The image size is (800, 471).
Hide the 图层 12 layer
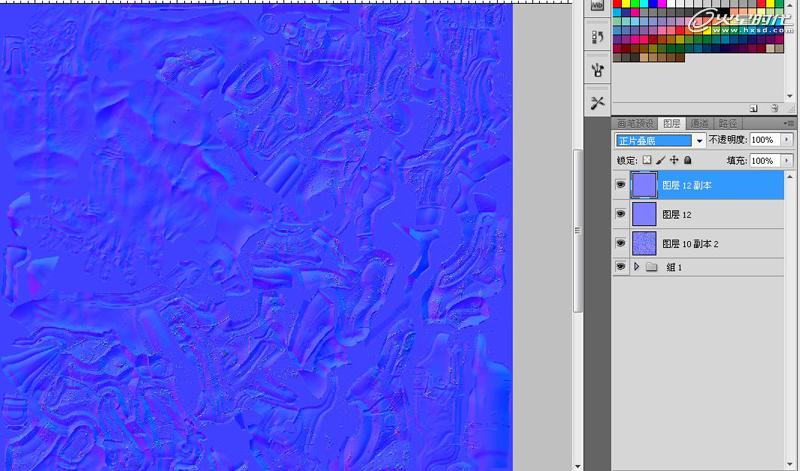[620, 214]
